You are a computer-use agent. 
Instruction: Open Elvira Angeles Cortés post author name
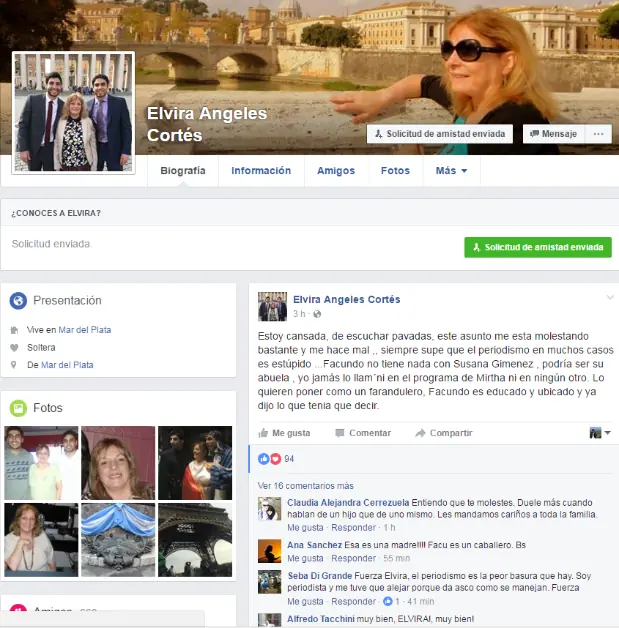[x=346, y=300]
